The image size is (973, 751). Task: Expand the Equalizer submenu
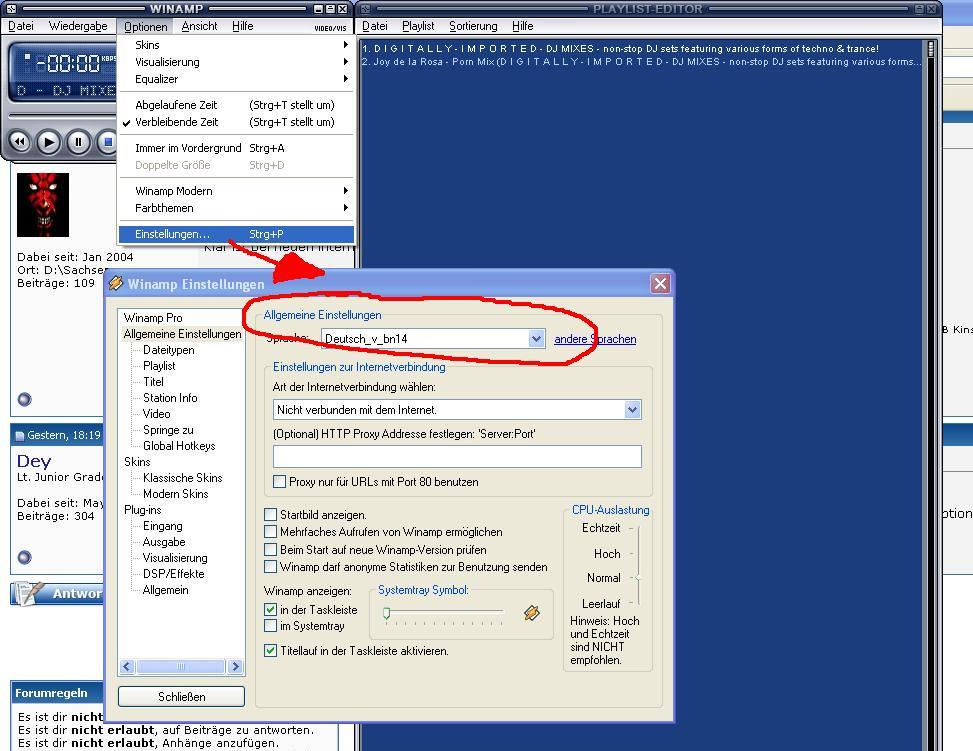coord(236,79)
